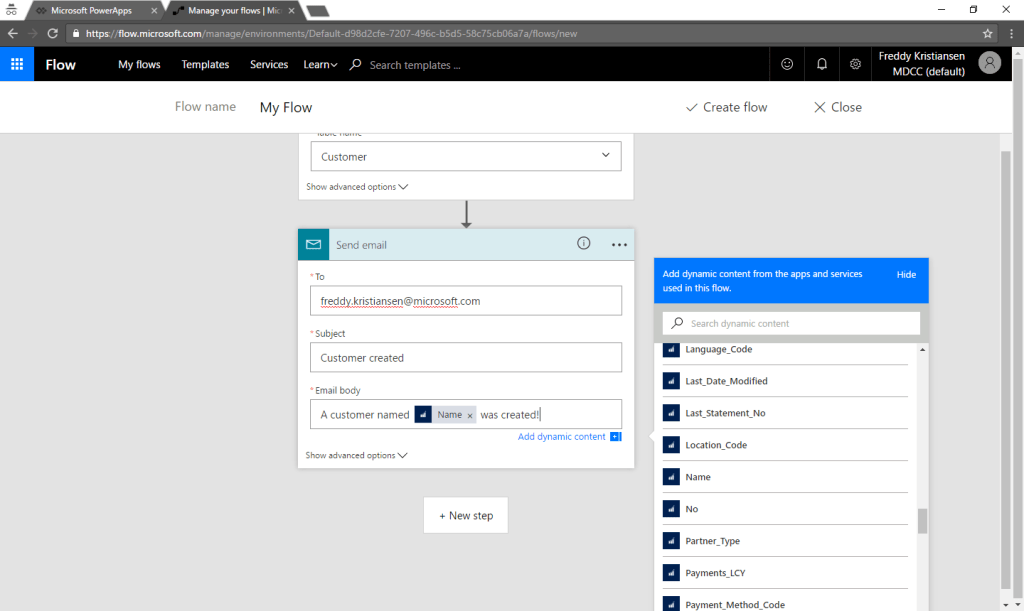This screenshot has height=611, width=1024.
Task: Insert Last_Date_Modified dynamic field
Action: pos(785,381)
